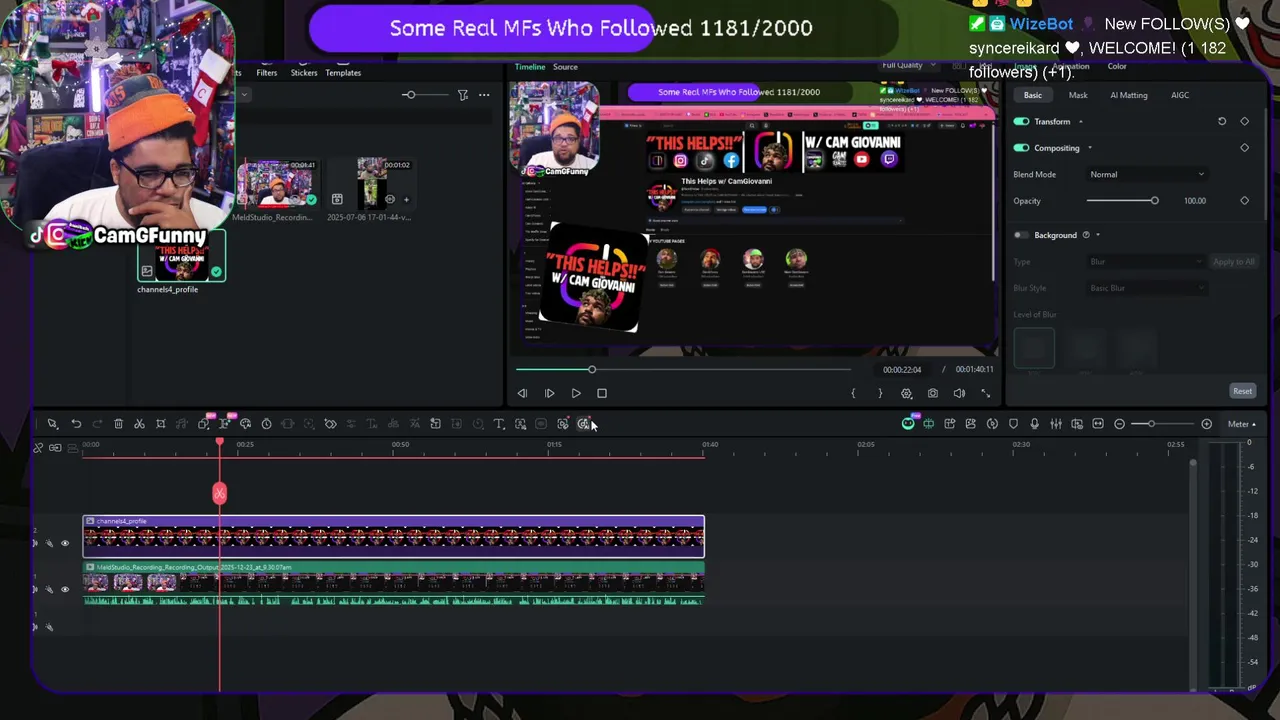Expand the Background section arrow

pos(1097,235)
